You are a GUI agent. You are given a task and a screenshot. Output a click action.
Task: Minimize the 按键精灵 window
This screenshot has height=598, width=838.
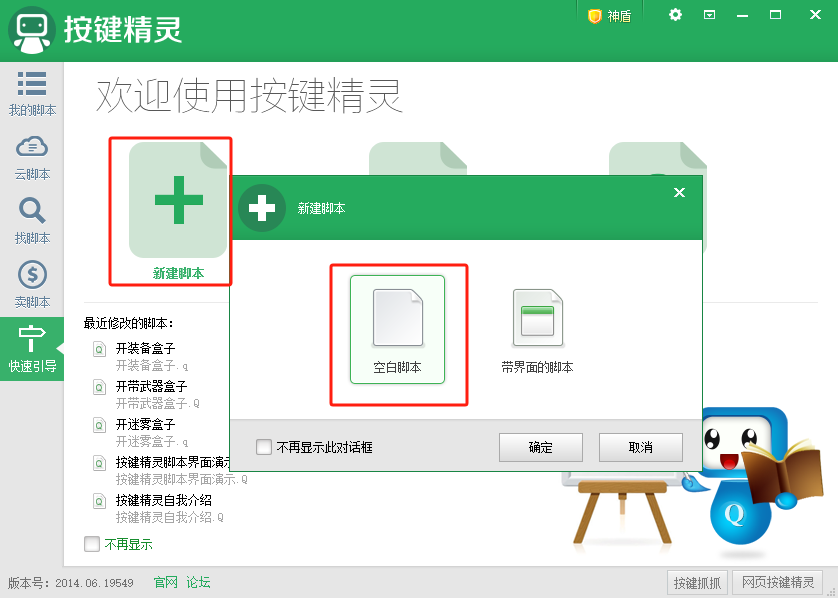[x=742, y=15]
